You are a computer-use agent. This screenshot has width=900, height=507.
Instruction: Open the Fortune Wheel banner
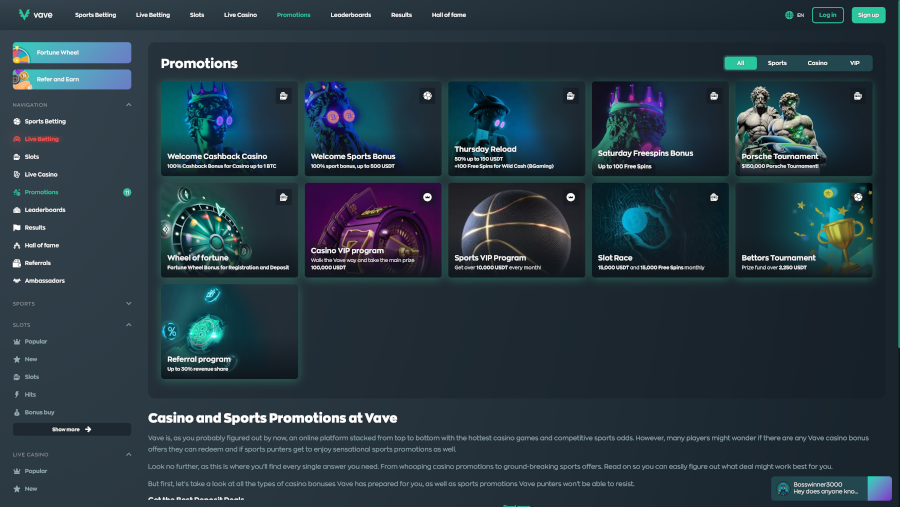[72, 53]
